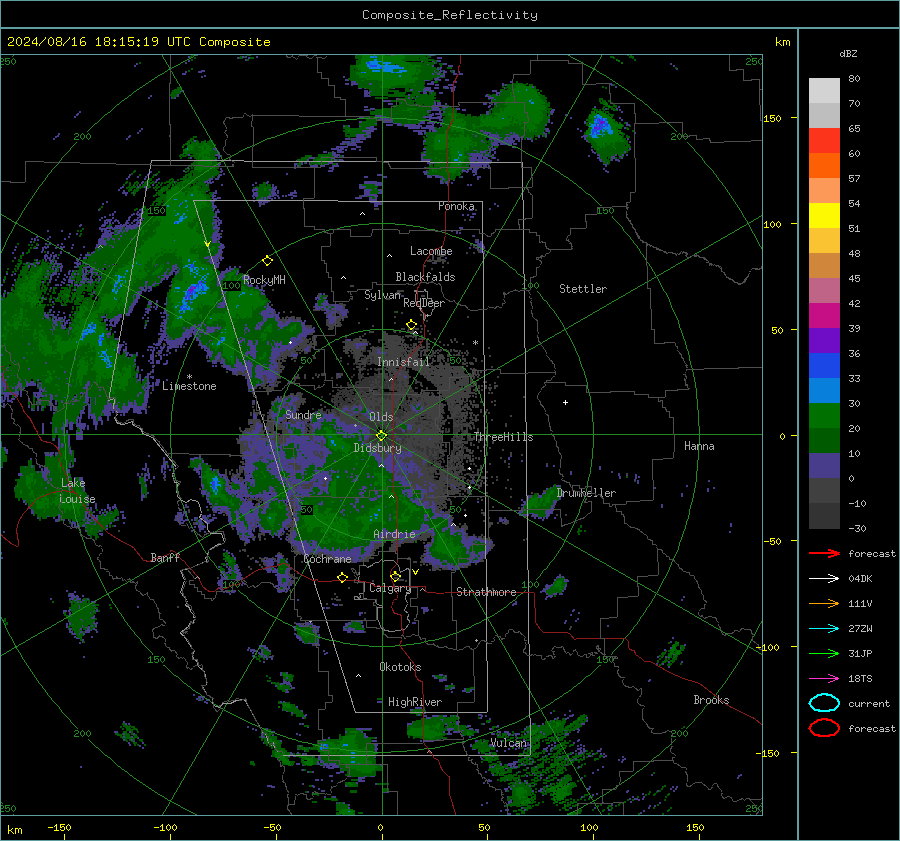The width and height of the screenshot is (900, 841).
Task: Click the yellow diamond marker beside RockyMH
Action: [267, 261]
